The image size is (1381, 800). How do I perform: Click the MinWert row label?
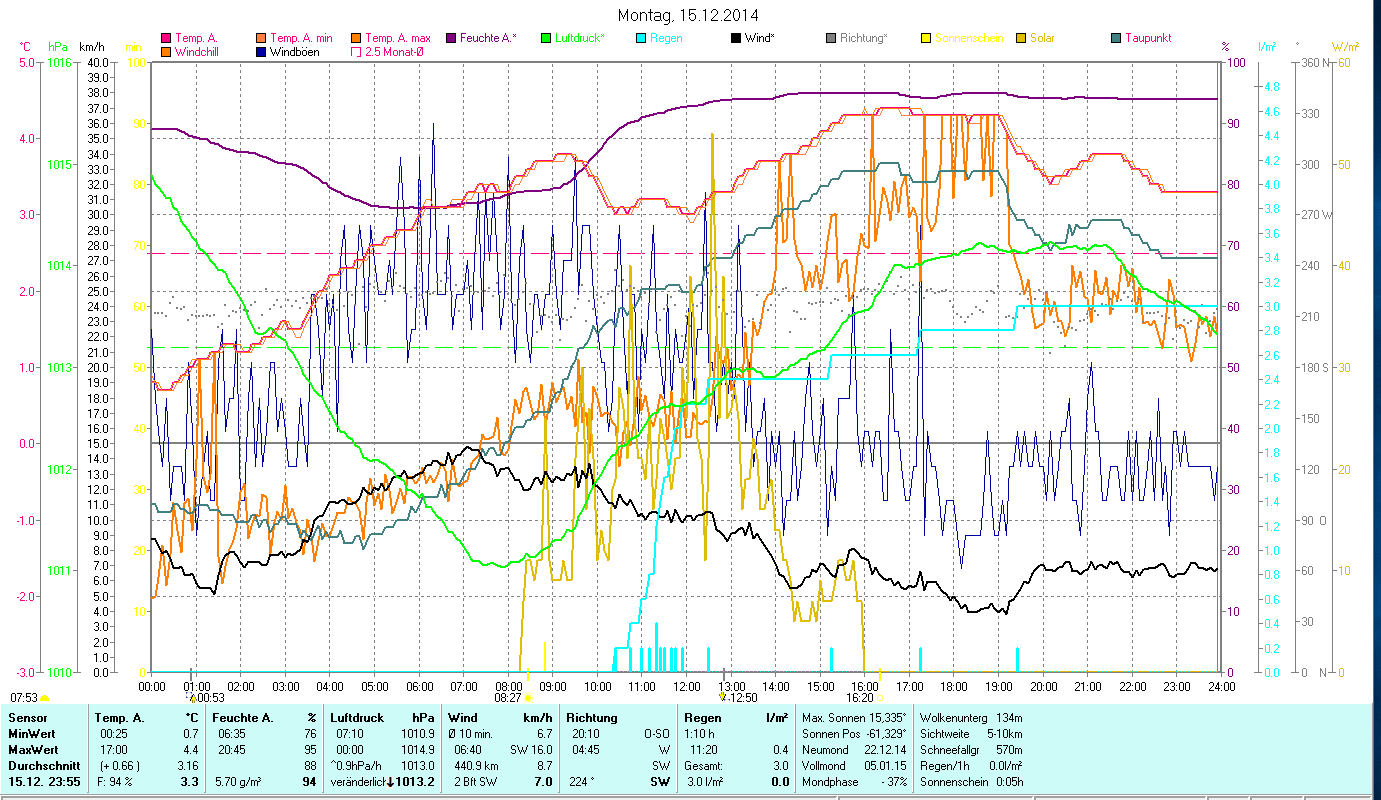[x=32, y=734]
